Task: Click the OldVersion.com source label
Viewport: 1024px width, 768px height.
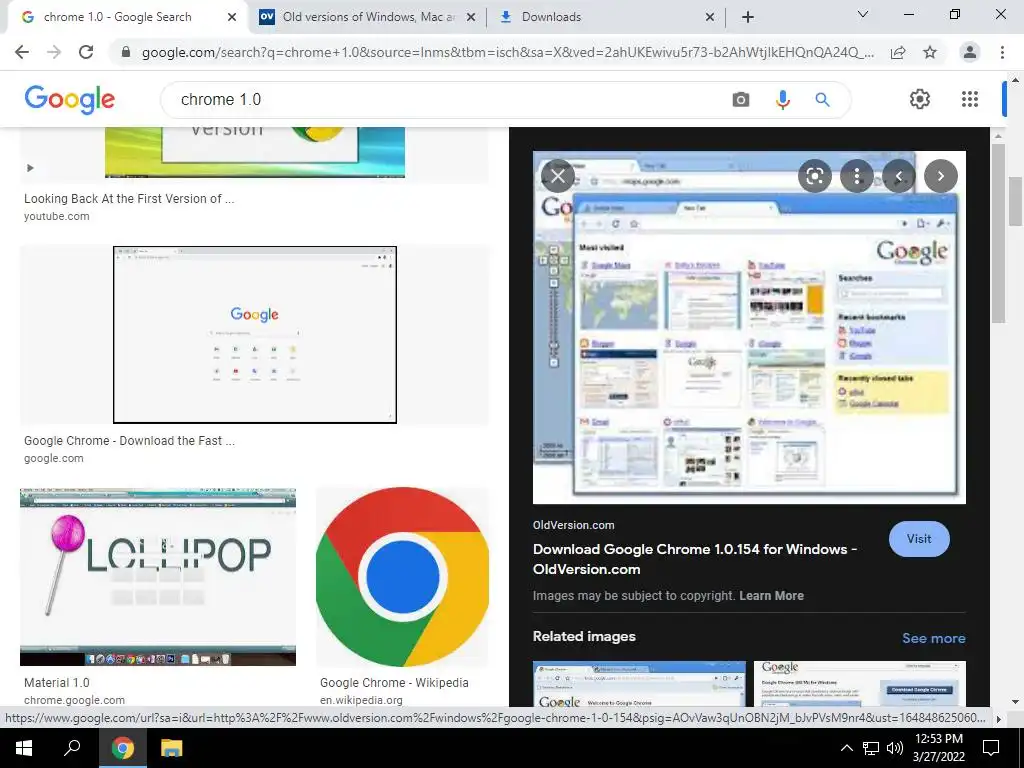Action: coord(573,525)
